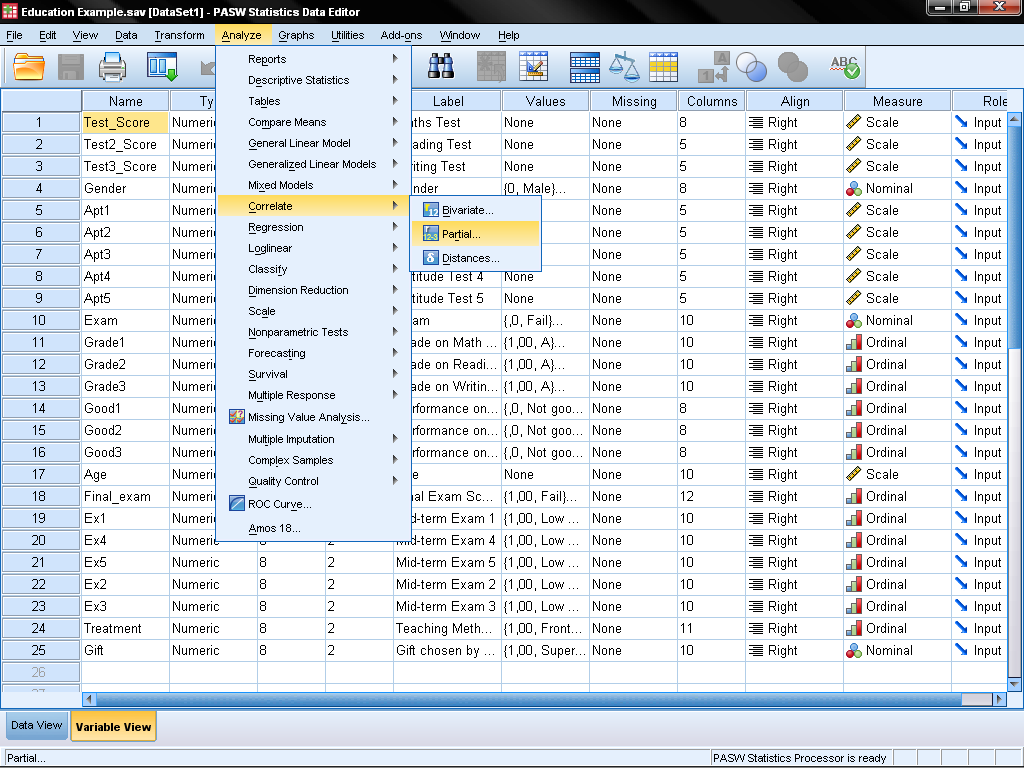Click the Recall recent dialogs icon
The width and height of the screenshot is (1024, 768).
coord(162,67)
